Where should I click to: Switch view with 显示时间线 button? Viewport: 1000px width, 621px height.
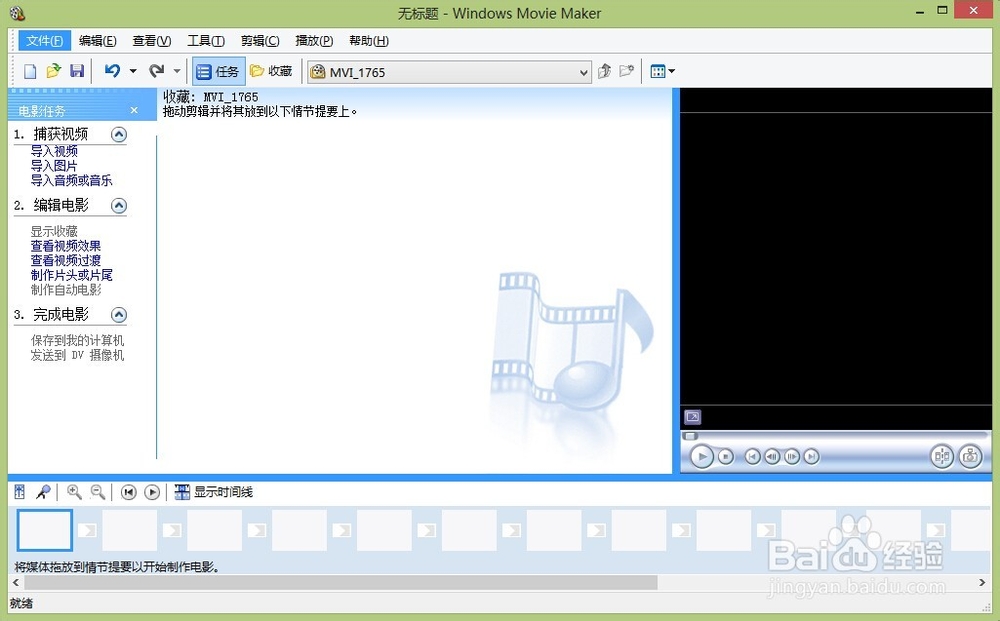point(214,492)
